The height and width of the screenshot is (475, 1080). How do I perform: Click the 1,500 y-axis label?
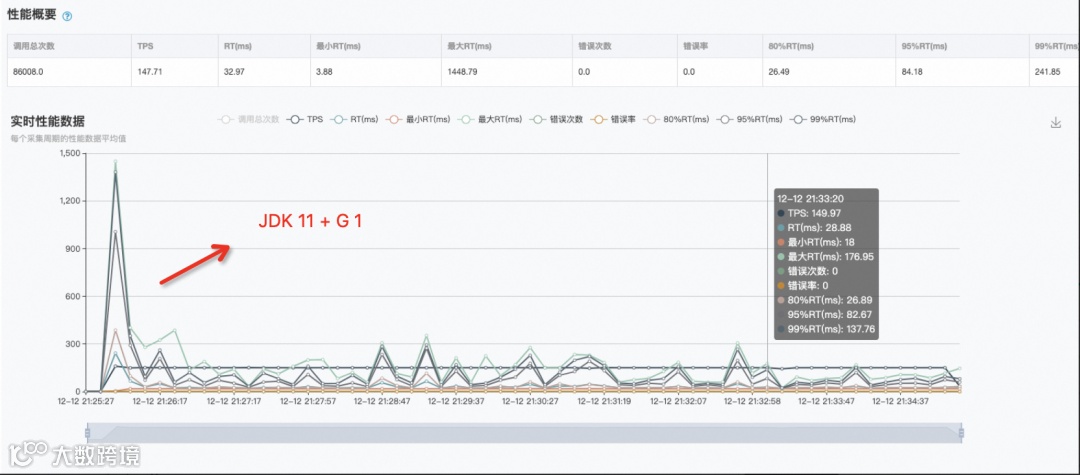69,153
